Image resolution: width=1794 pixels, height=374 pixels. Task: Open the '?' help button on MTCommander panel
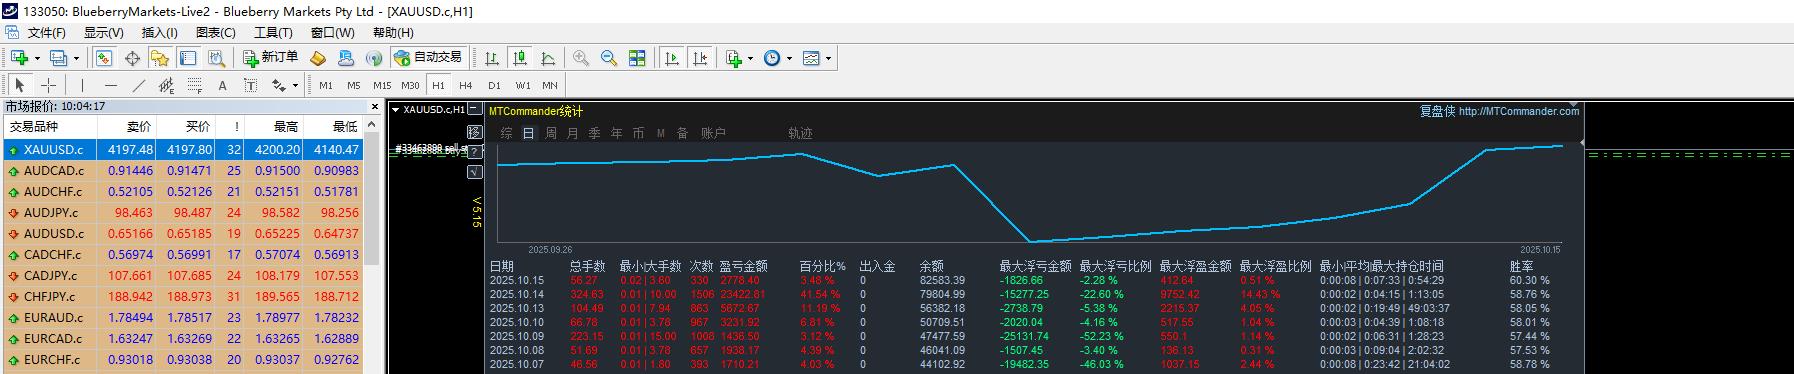pos(475,151)
